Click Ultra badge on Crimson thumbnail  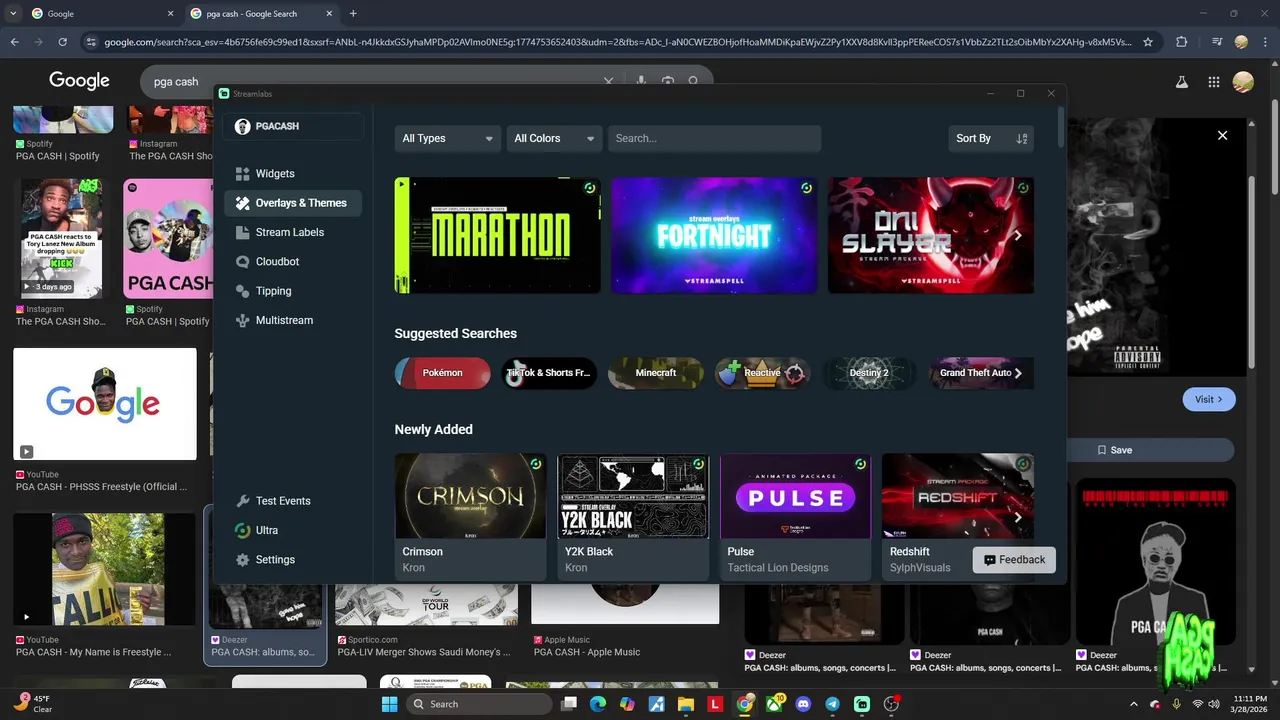(x=536, y=464)
